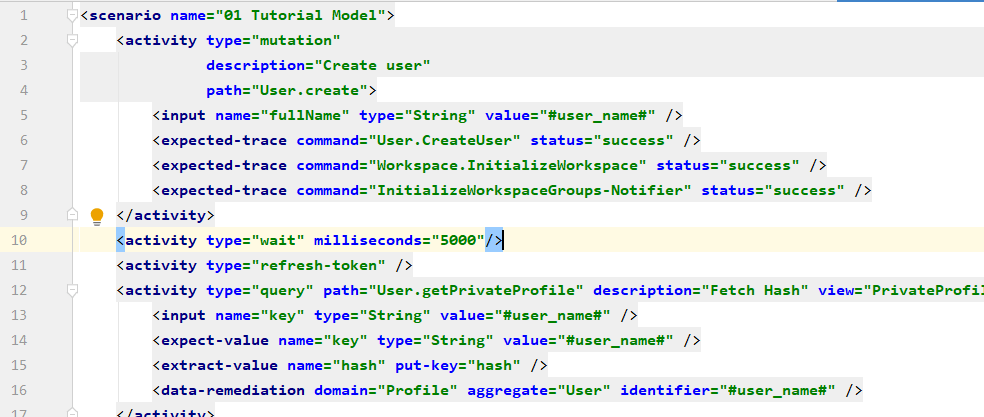Click the status value on line 6
This screenshot has height=417, width=984.
click(633, 141)
